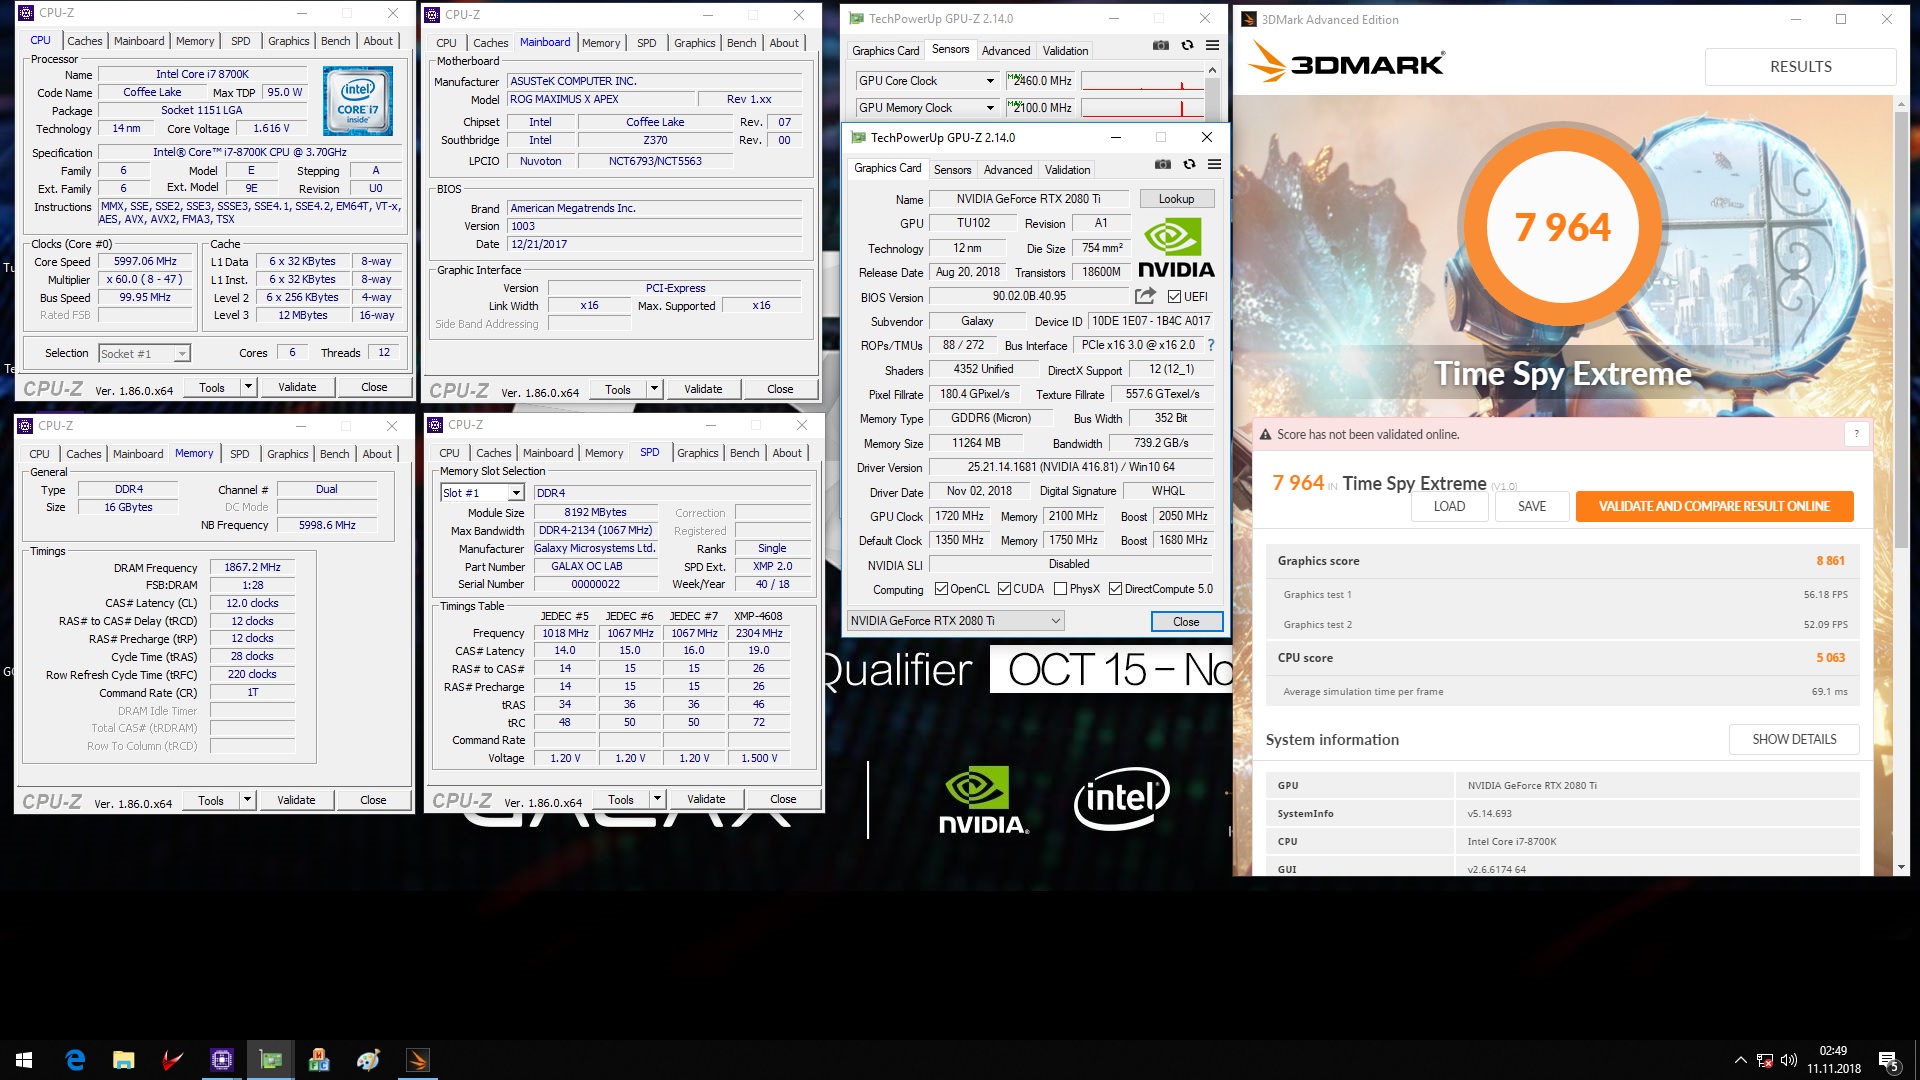The width and height of the screenshot is (1920, 1080).
Task: Click SHOW DETAILS under System information
Action: 1794,740
